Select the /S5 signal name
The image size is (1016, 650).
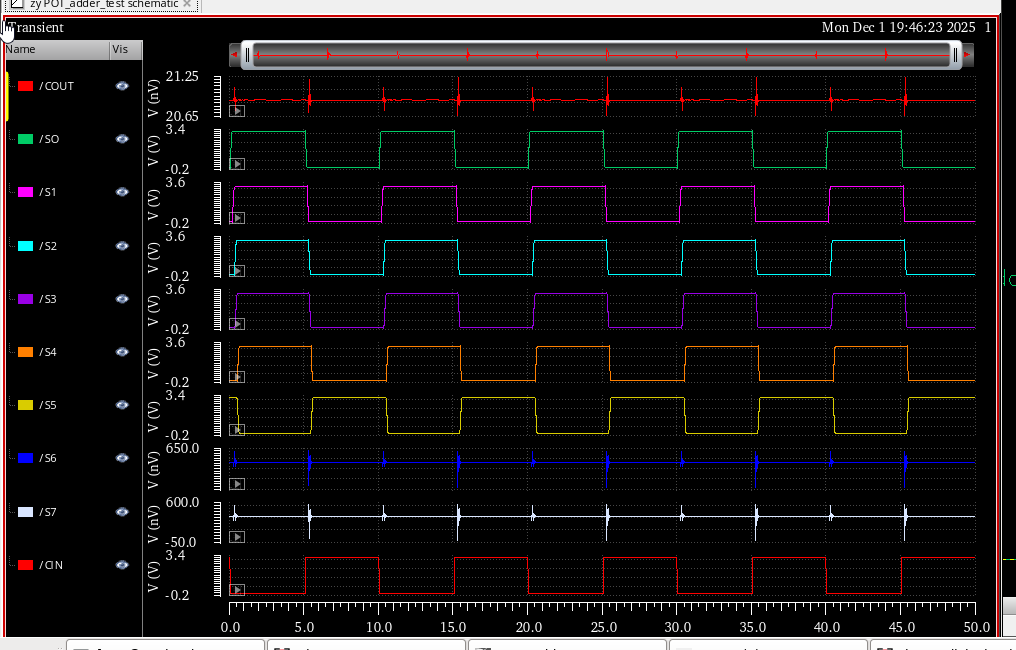tap(48, 405)
